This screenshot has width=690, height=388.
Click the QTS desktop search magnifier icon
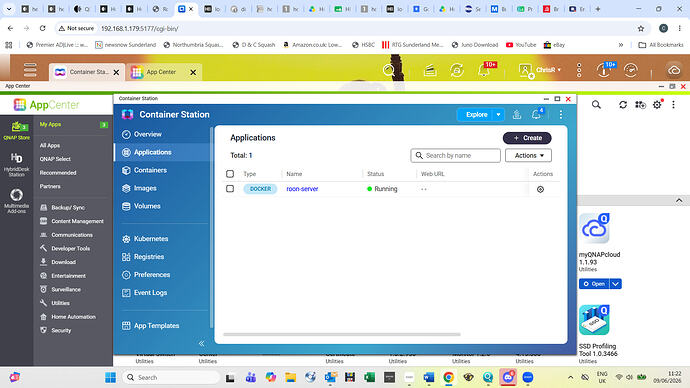pyautogui.click(x=389, y=70)
